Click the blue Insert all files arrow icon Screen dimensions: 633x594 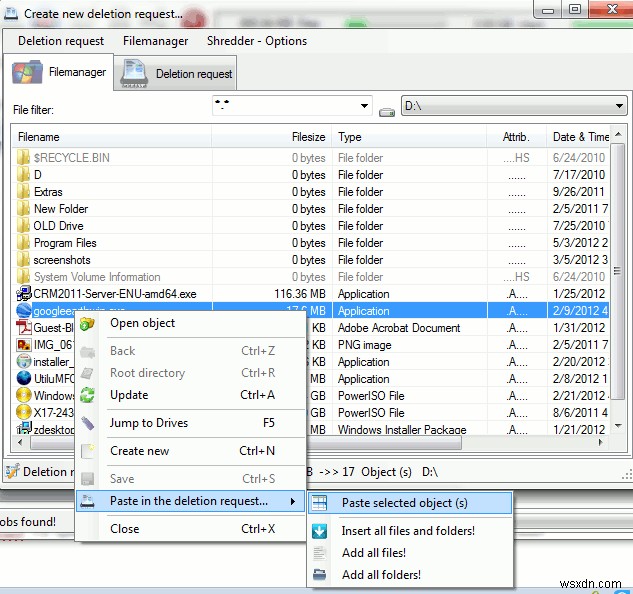(x=319, y=531)
